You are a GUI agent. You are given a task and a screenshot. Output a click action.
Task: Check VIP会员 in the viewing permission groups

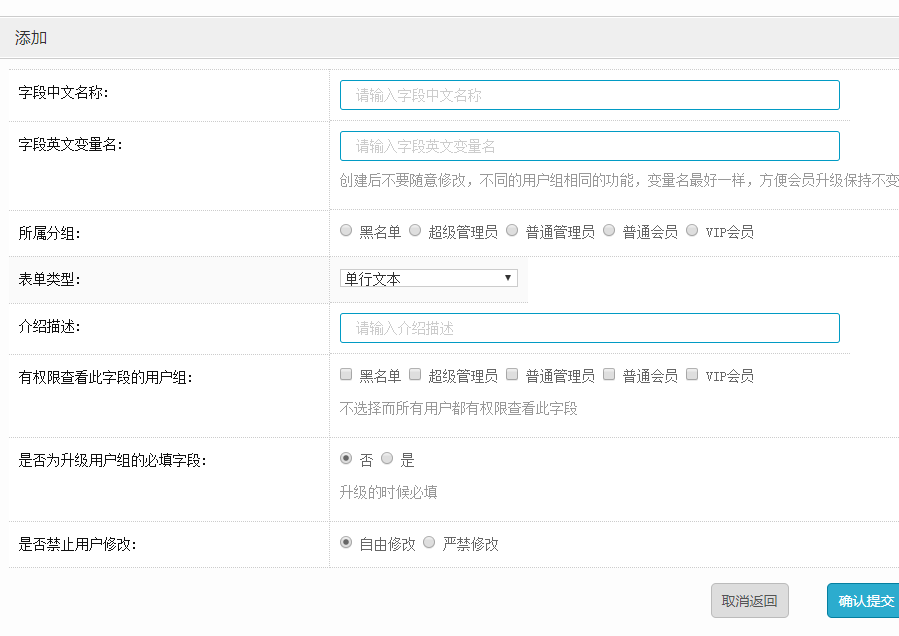692,374
